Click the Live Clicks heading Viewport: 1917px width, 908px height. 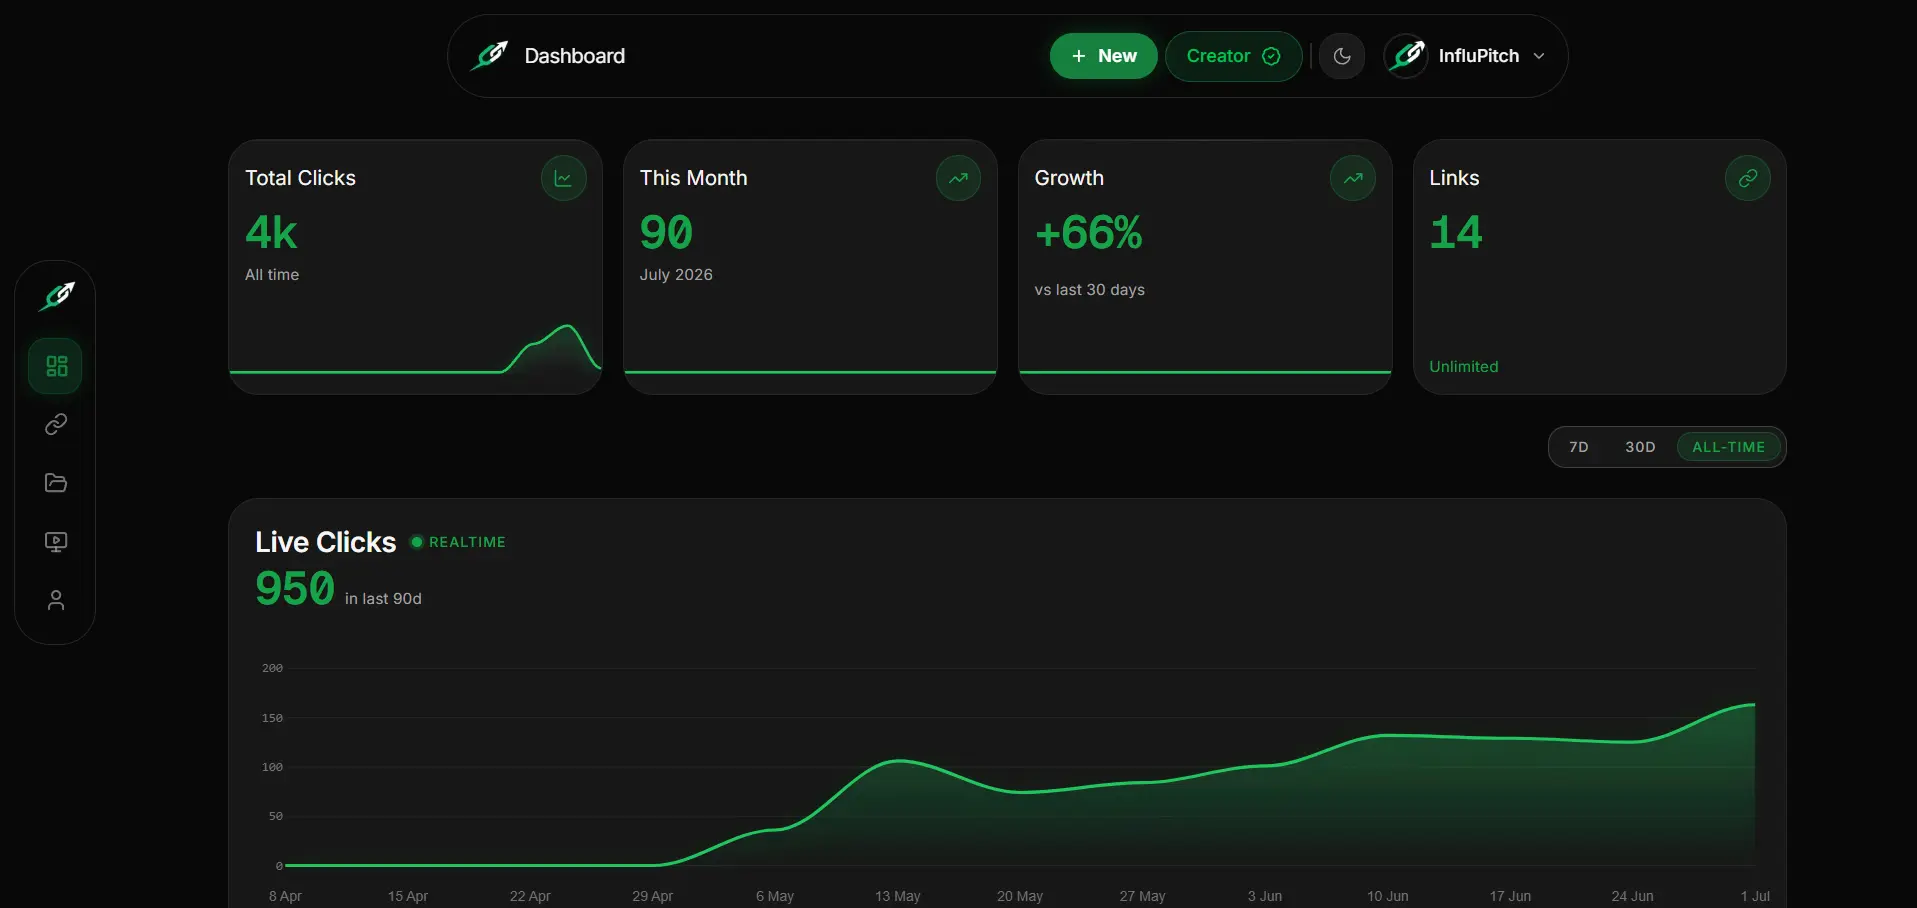coord(325,542)
